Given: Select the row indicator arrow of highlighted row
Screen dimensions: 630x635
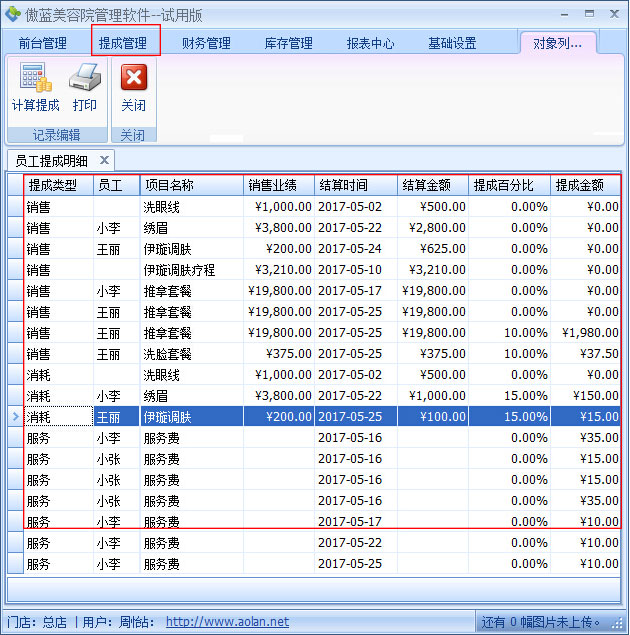Looking at the screenshot, I should [14, 417].
